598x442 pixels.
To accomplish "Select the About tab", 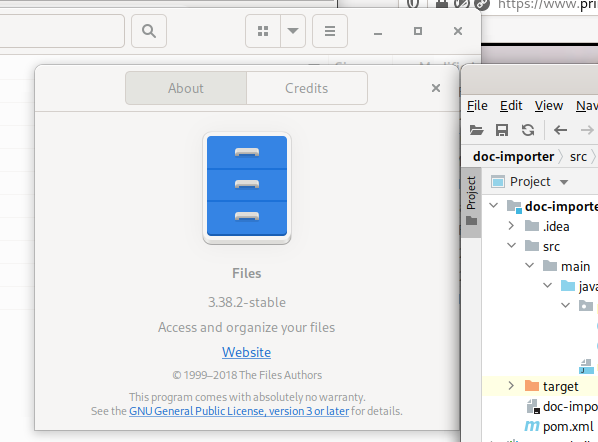I will point(186,88).
